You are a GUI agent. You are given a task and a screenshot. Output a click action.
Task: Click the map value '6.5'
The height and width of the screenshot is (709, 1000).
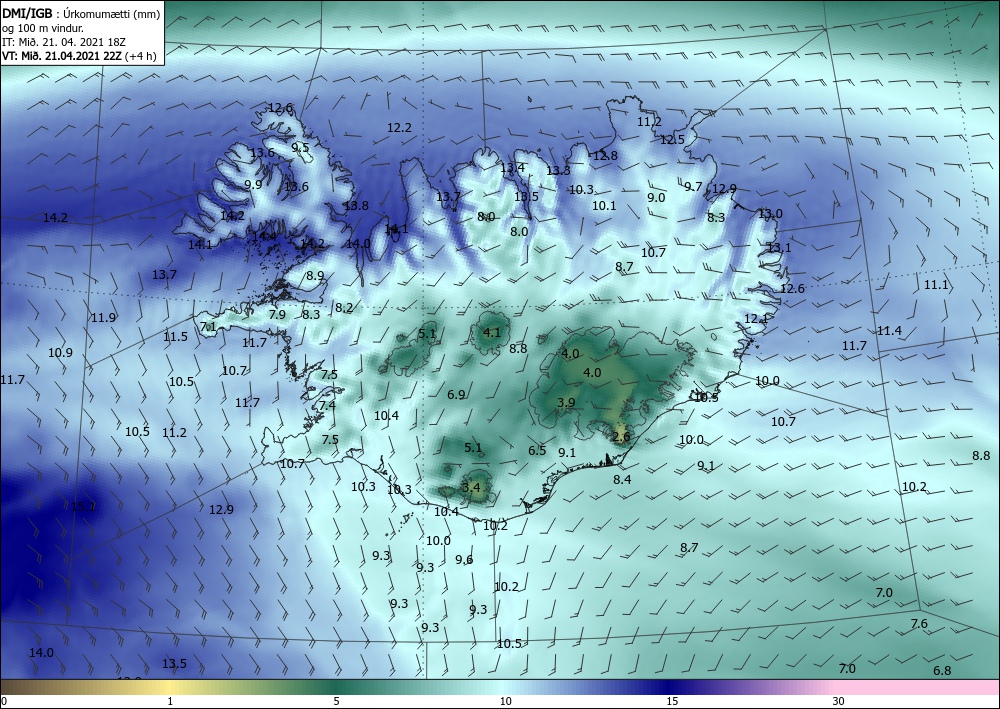point(537,451)
